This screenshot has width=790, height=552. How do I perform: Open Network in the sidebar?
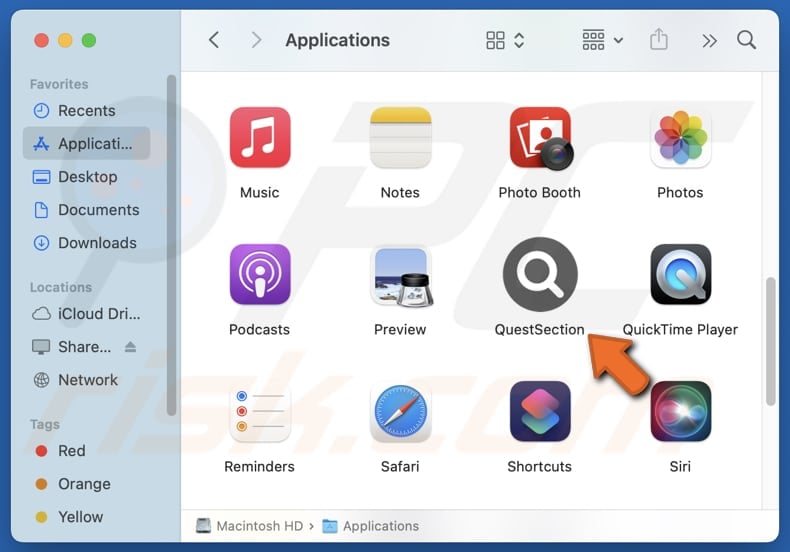[87, 380]
